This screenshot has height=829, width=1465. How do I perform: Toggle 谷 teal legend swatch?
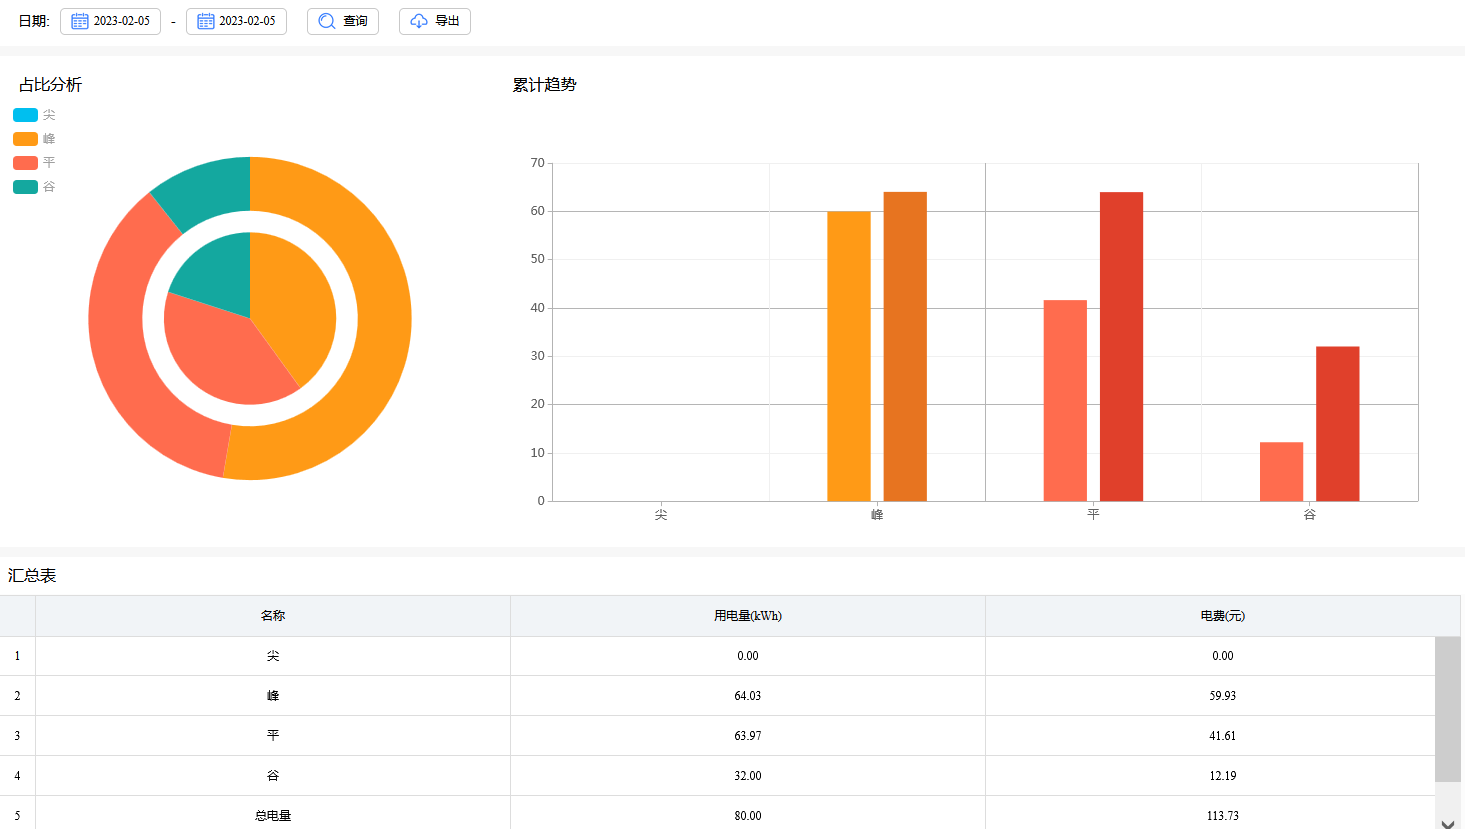pyautogui.click(x=25, y=187)
